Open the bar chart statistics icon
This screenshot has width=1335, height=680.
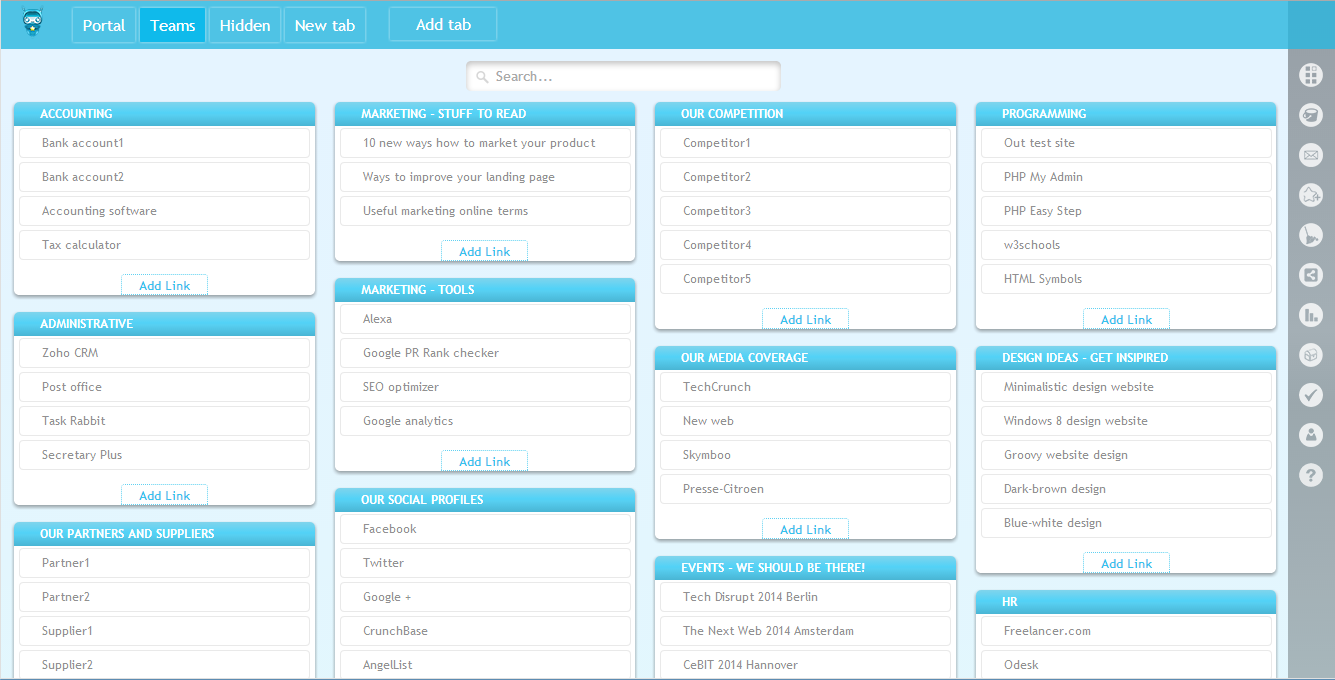tap(1310, 315)
